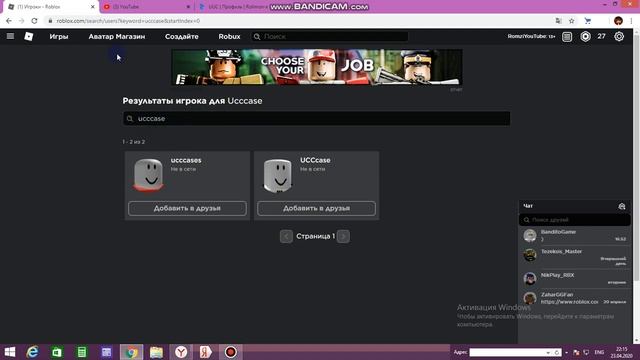The image size is (640, 360).
Task: Click the Choose Your Job ad banner
Action: click(317, 67)
